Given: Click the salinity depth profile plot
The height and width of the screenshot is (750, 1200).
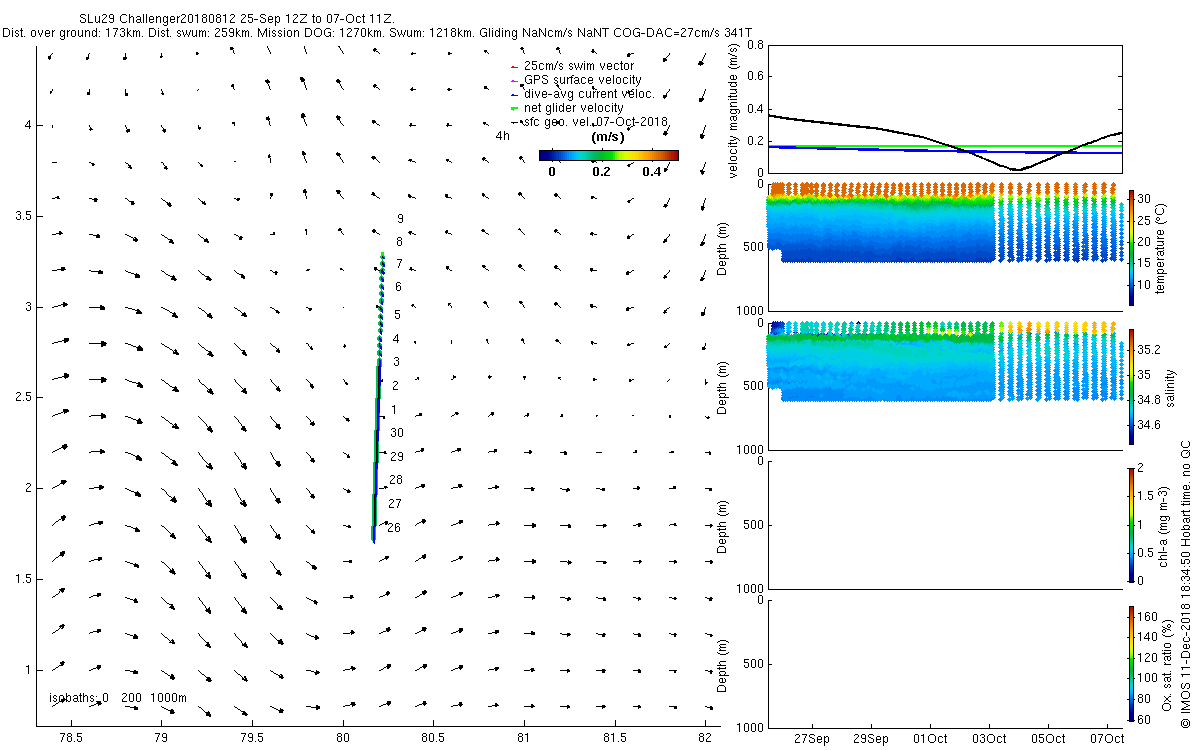Looking at the screenshot, I should 944,386.
